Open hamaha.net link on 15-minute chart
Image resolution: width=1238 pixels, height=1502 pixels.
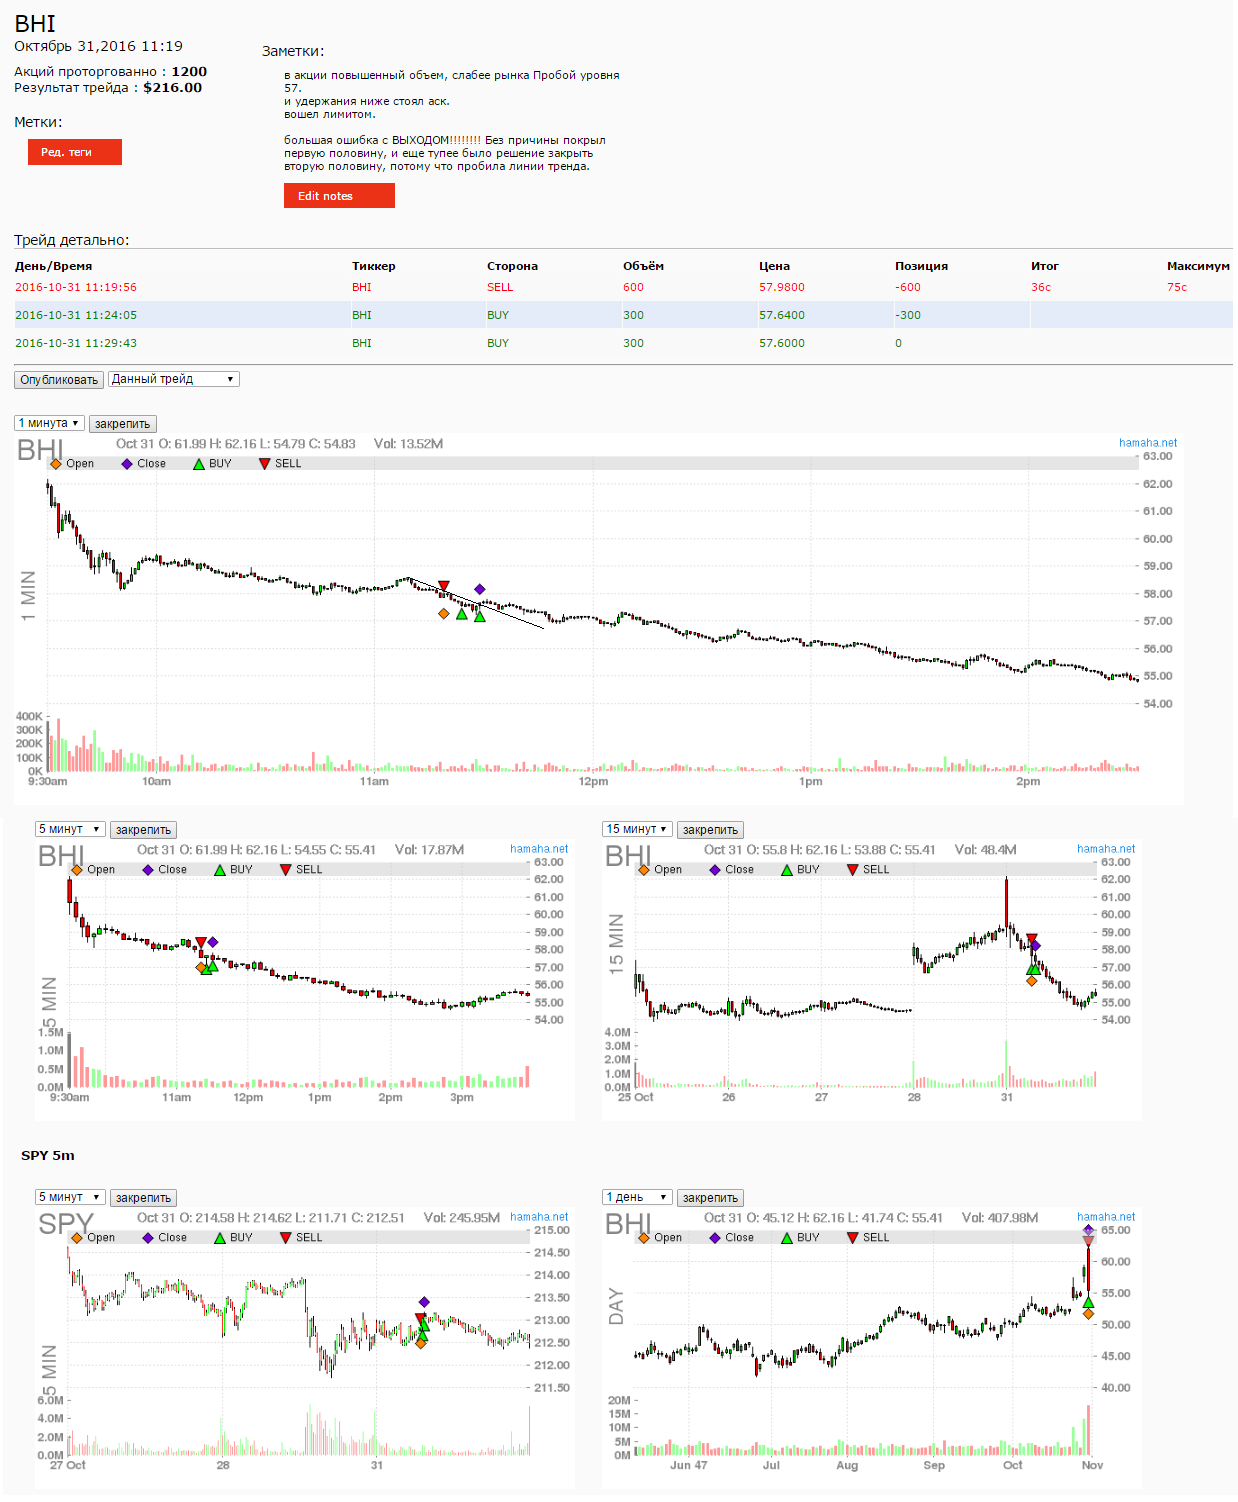pyautogui.click(x=1106, y=849)
